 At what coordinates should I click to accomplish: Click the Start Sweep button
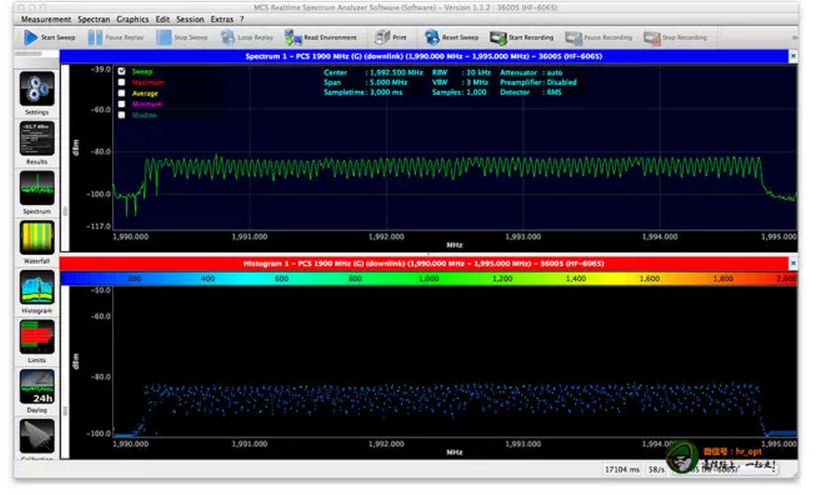click(x=48, y=37)
